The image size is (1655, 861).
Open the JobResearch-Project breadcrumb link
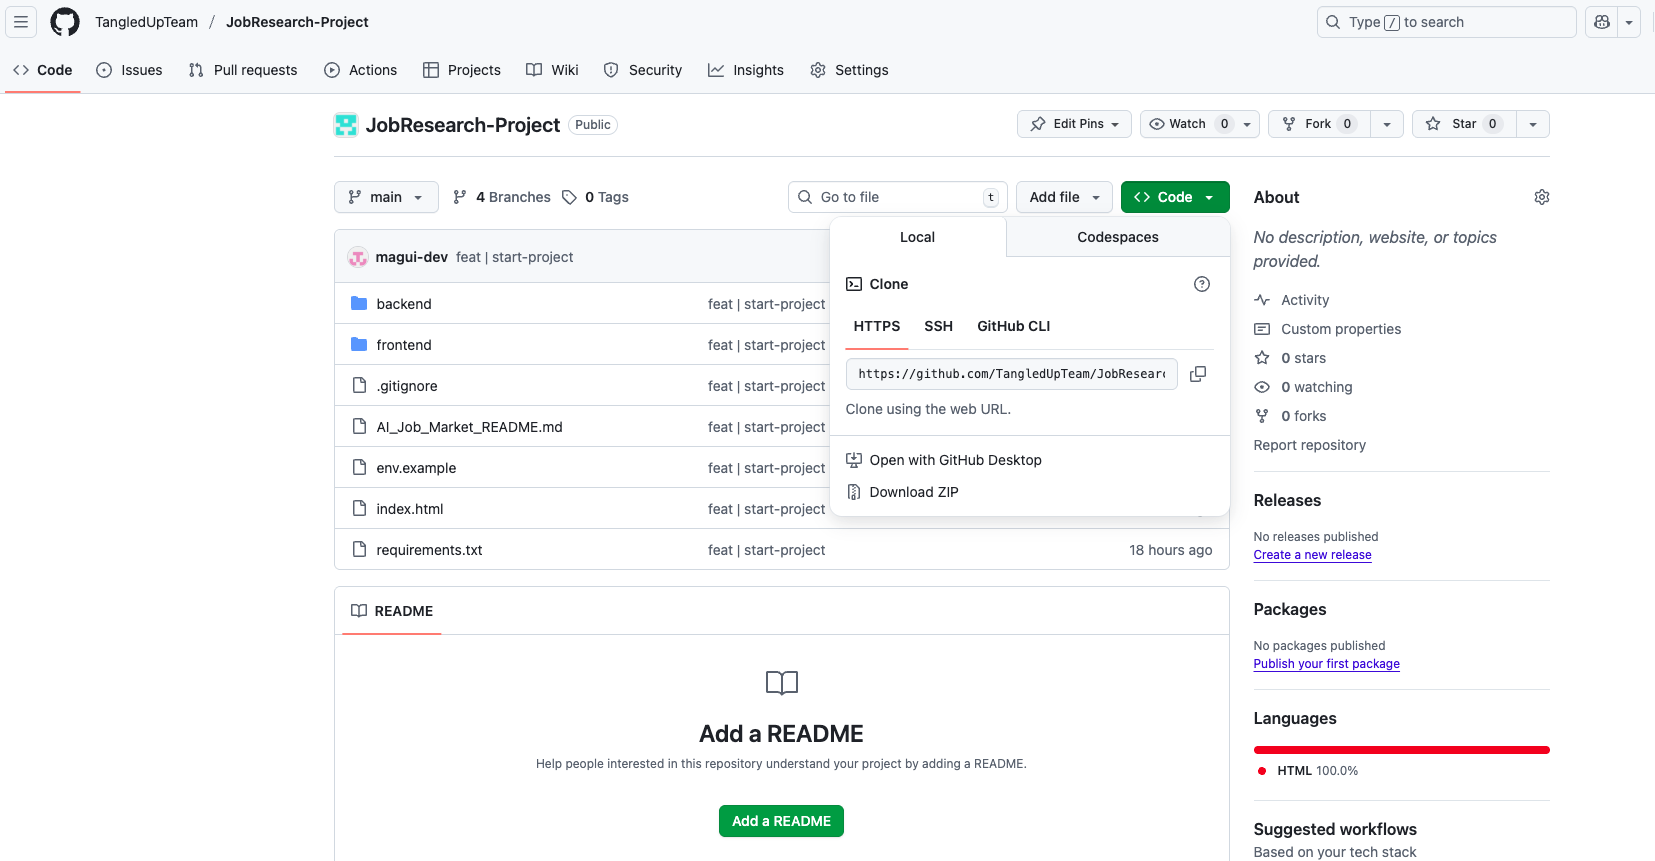click(297, 22)
